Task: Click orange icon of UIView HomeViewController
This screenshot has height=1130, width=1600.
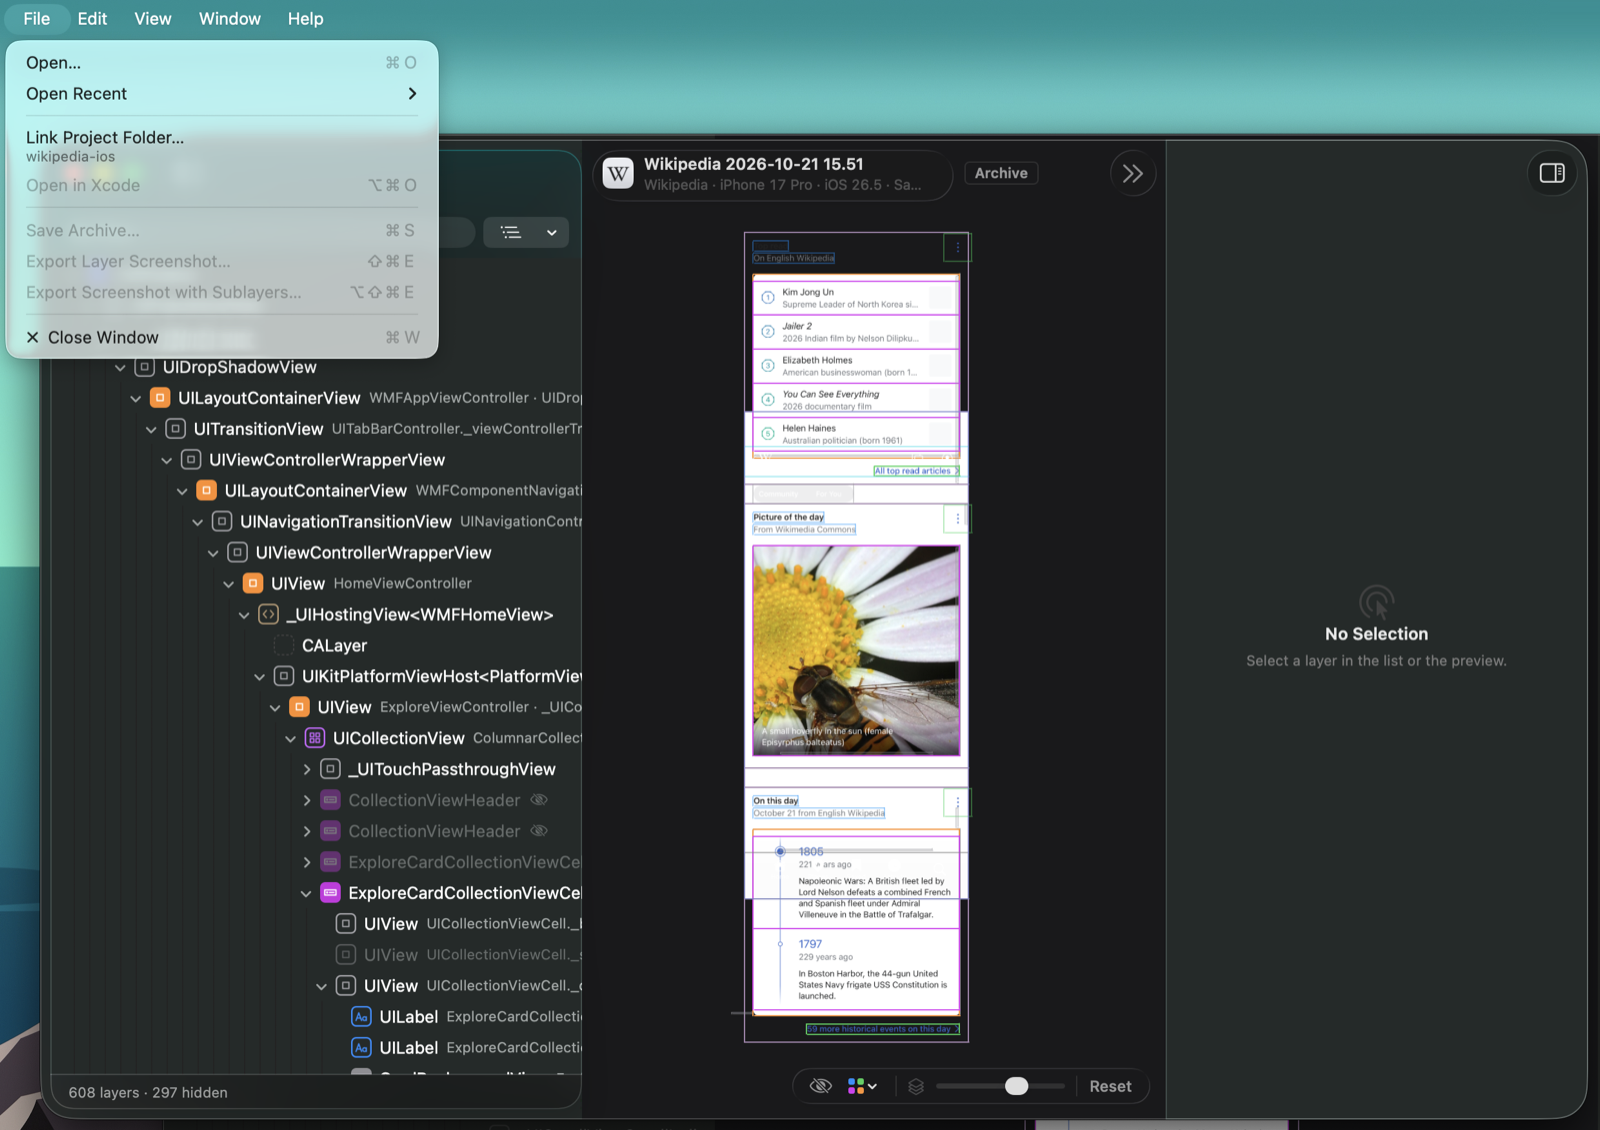Action: click(x=253, y=583)
